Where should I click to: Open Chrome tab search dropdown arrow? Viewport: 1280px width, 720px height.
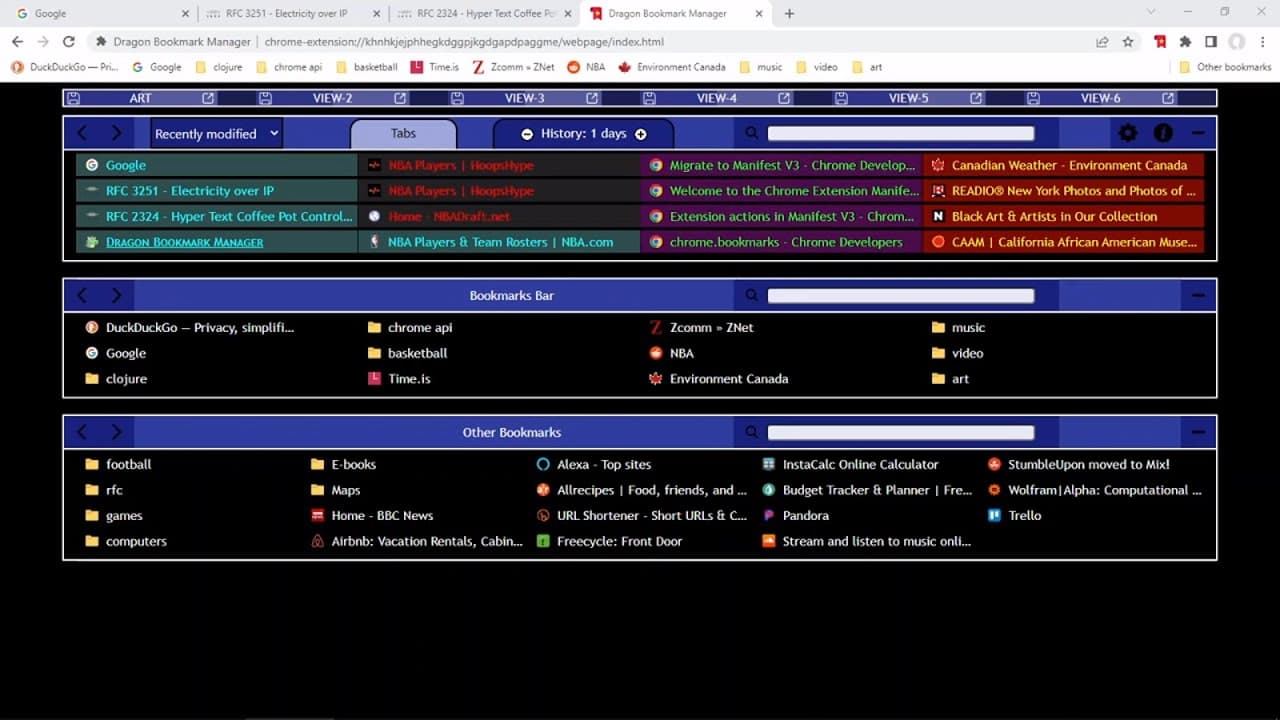click(1151, 13)
